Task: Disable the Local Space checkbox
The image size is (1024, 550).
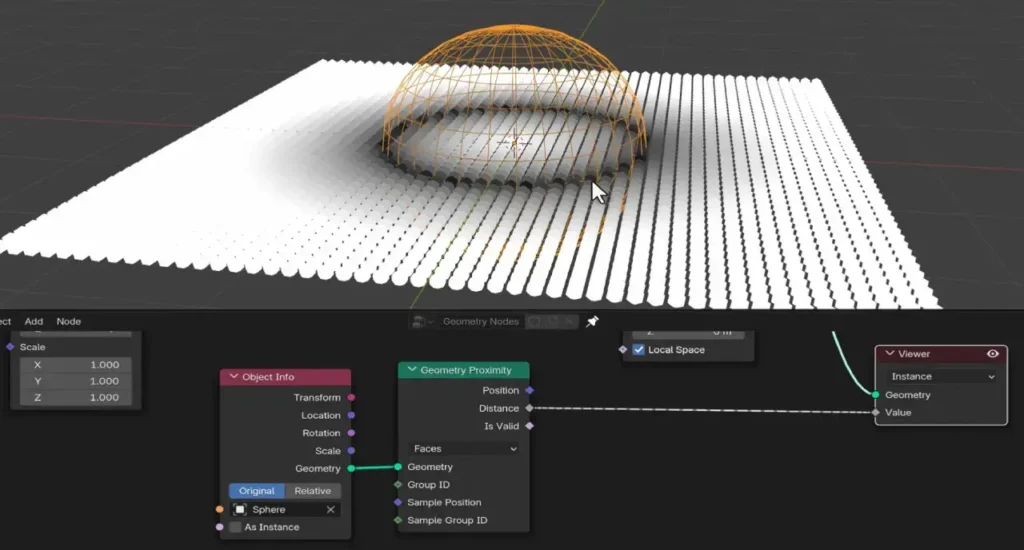Action: tap(639, 350)
